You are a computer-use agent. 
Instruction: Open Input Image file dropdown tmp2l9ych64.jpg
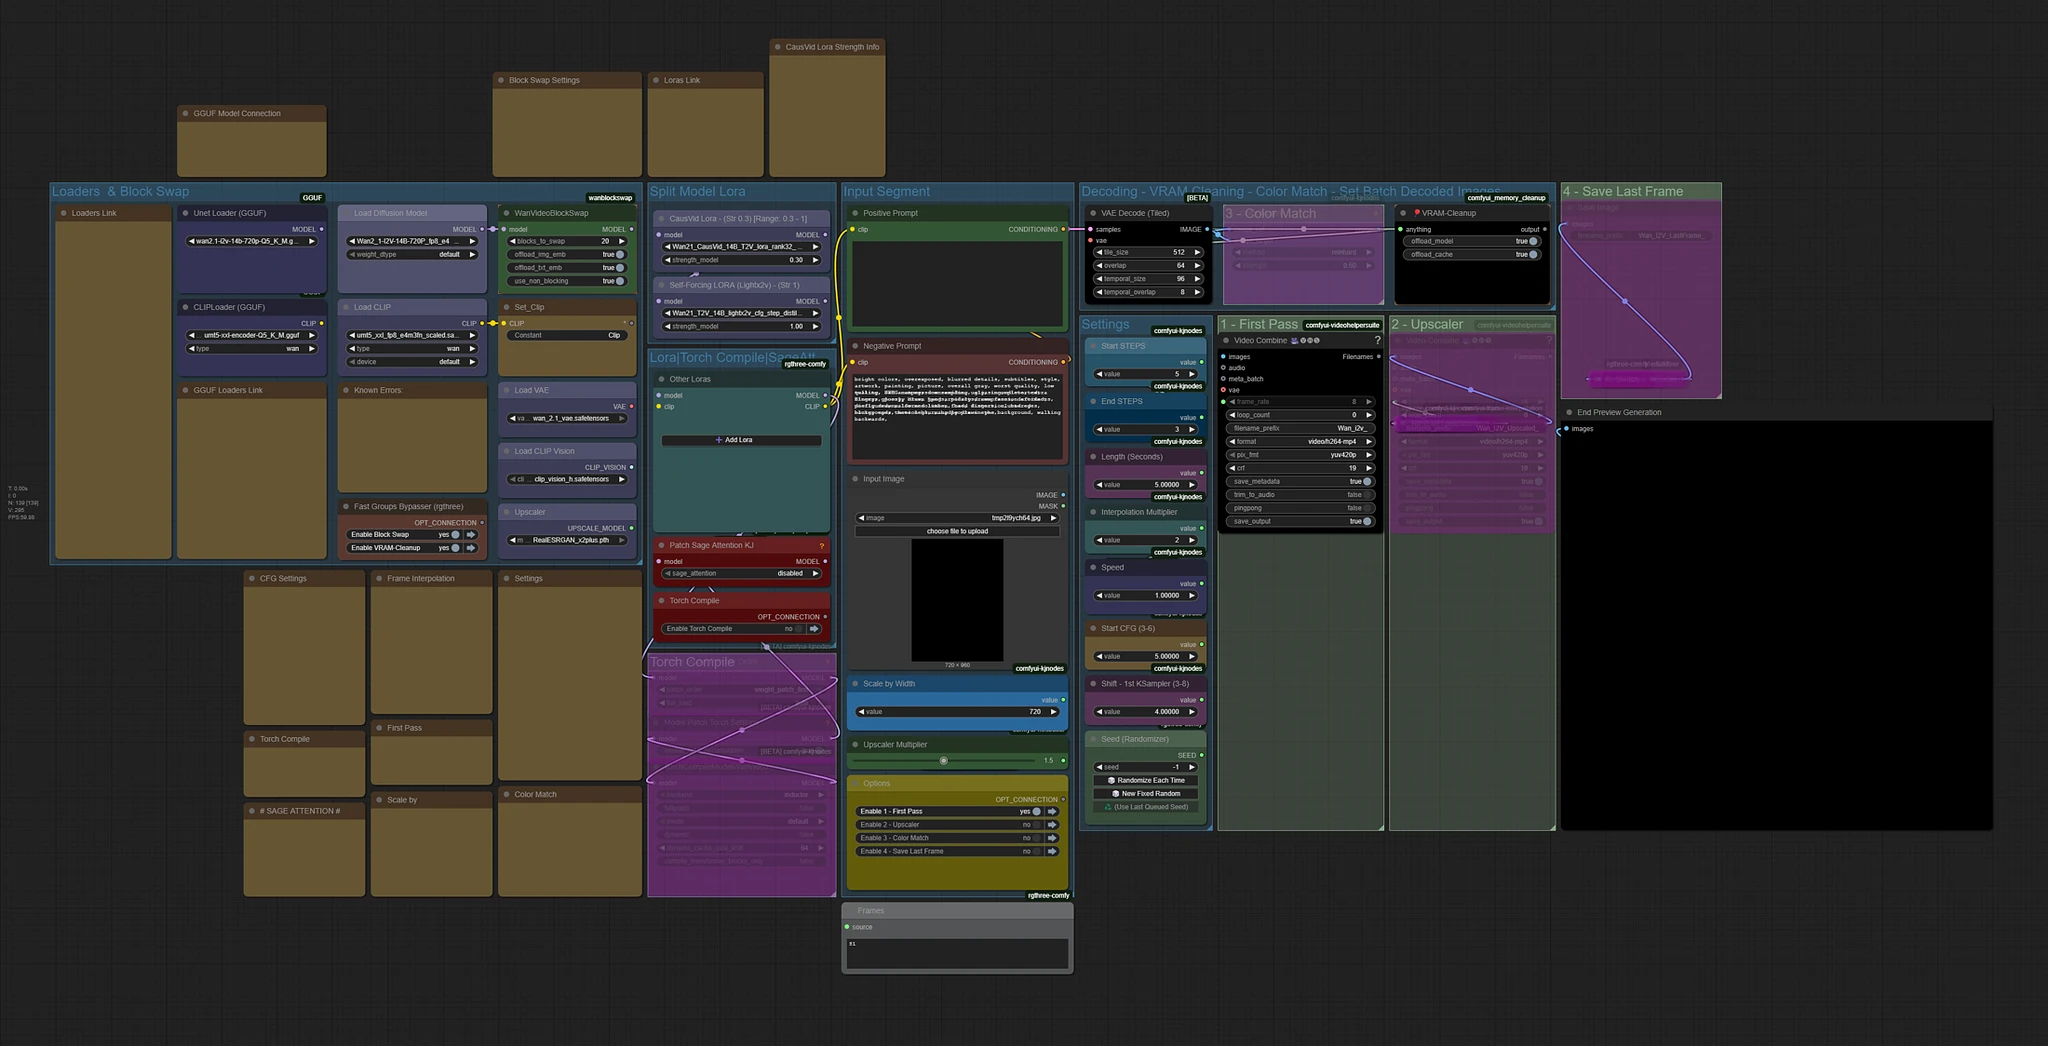pyautogui.click(x=957, y=518)
